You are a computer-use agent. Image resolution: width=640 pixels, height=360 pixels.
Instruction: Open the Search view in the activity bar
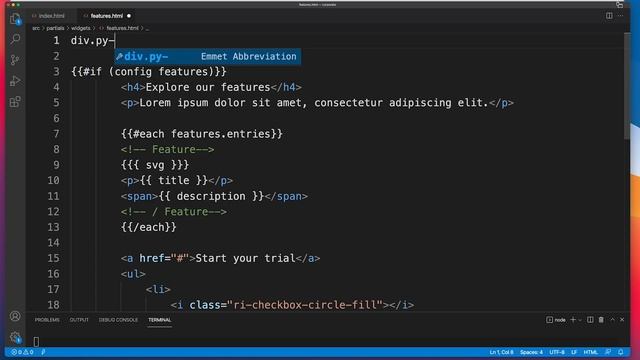(15, 39)
